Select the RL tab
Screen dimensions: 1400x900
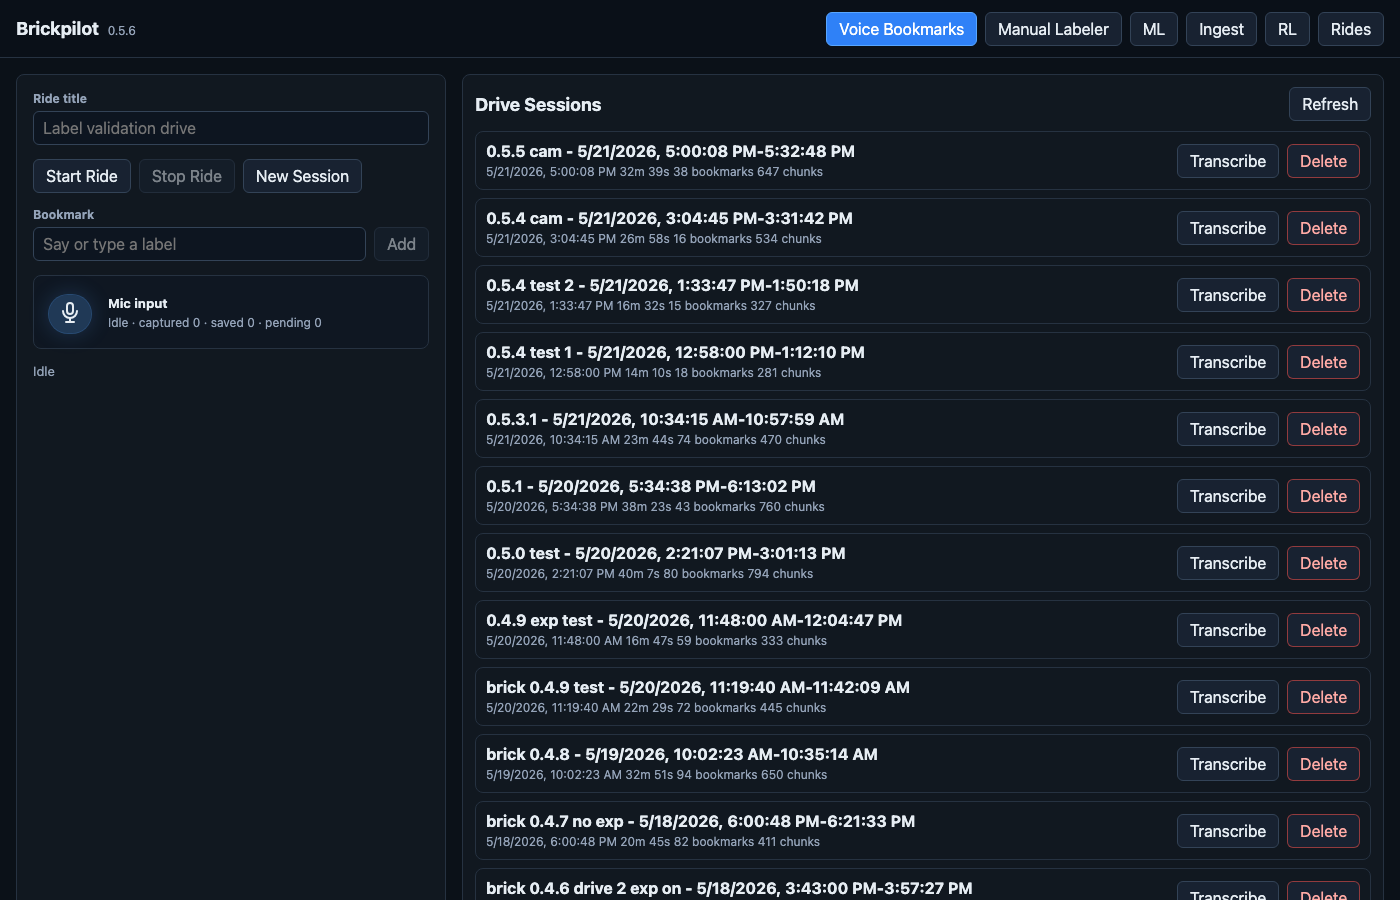pyautogui.click(x=1287, y=29)
